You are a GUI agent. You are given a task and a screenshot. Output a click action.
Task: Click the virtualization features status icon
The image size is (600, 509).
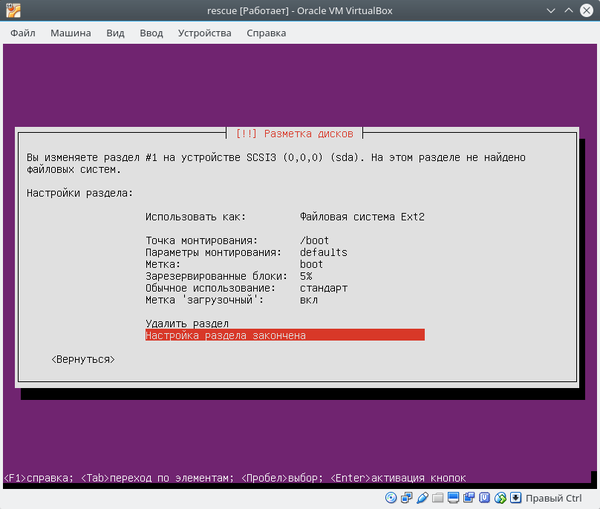pos(484,498)
